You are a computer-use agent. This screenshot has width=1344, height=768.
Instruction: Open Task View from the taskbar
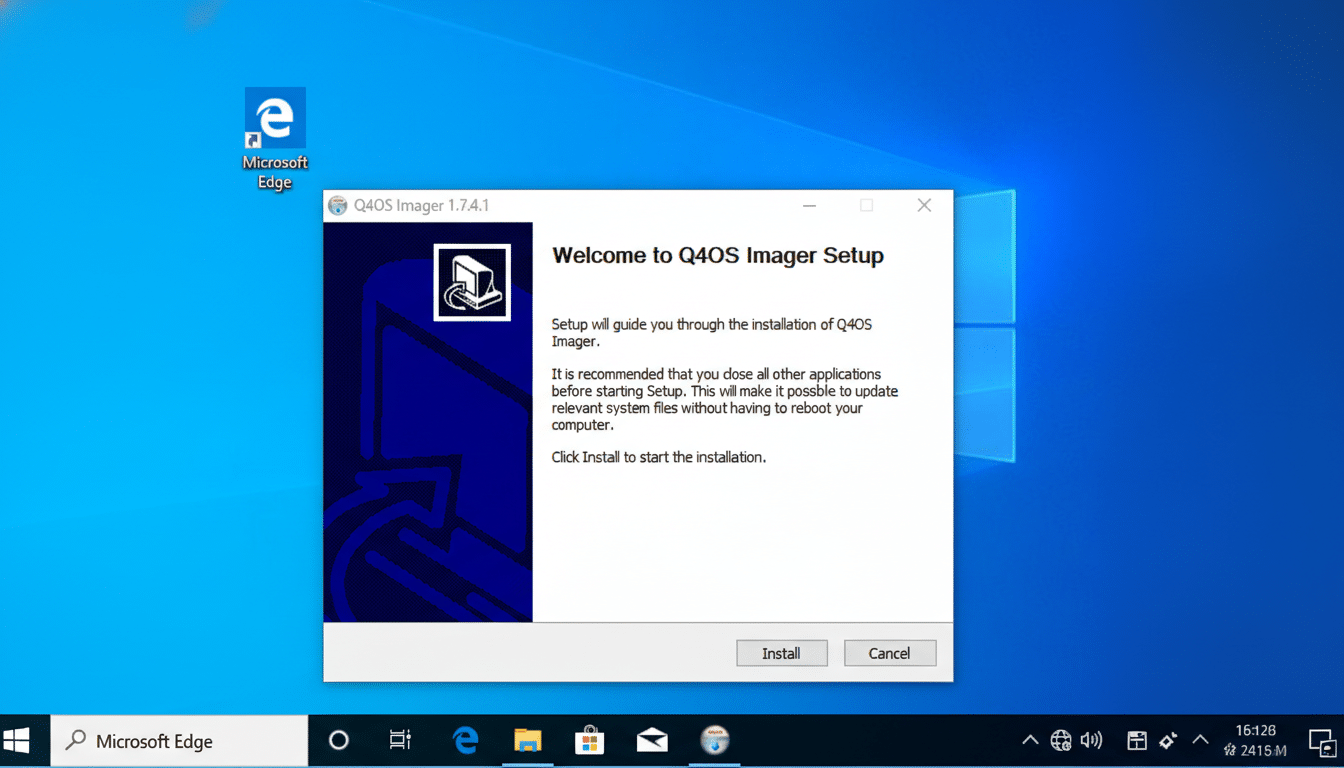(x=400, y=740)
